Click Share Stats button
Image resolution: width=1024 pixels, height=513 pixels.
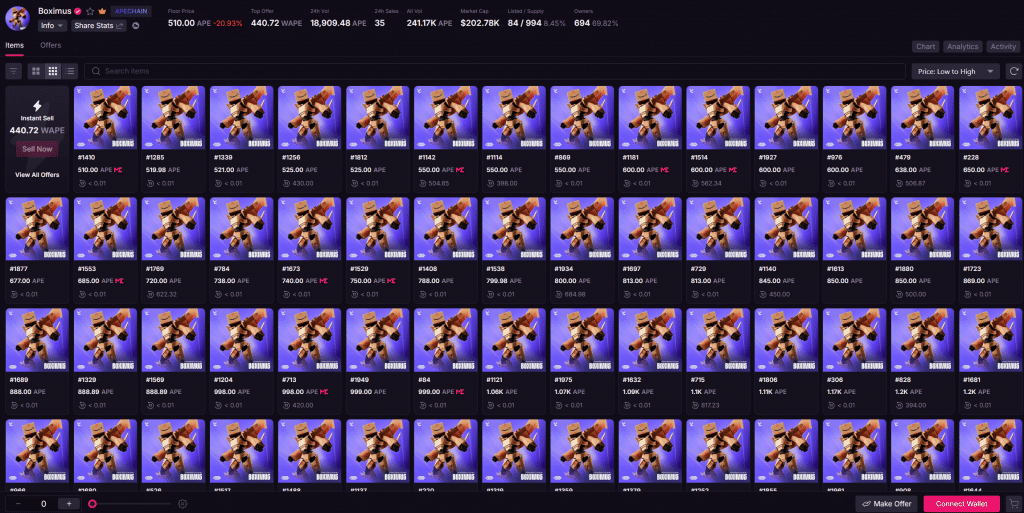pos(99,25)
